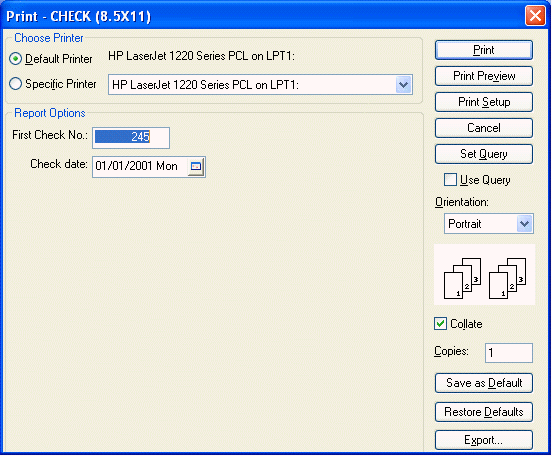
Task: Enable the Use Query checkbox
Action: pos(450,180)
